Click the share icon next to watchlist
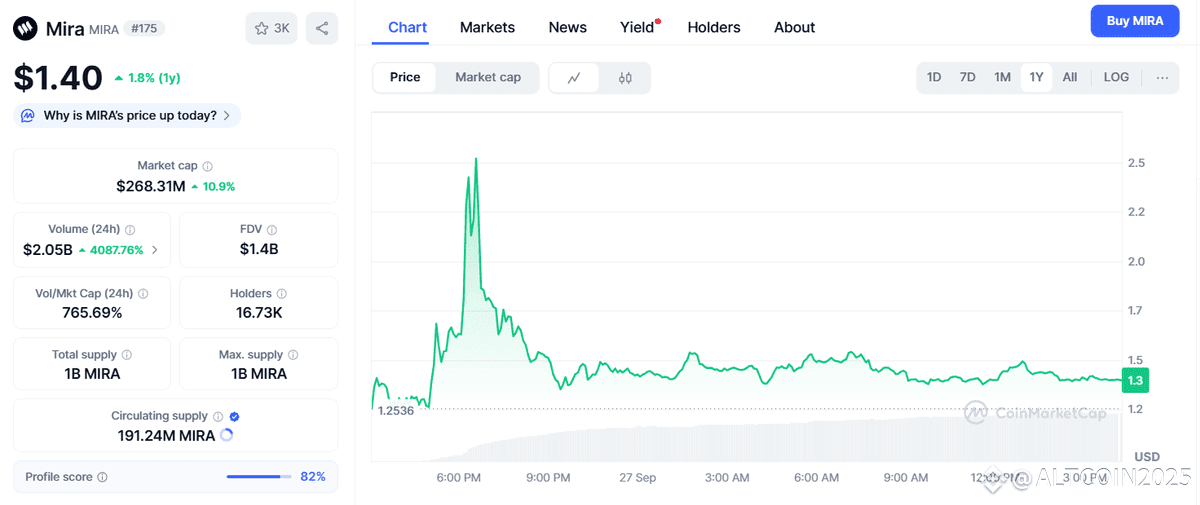Screen dimensions: 1200x505 pos(322,28)
